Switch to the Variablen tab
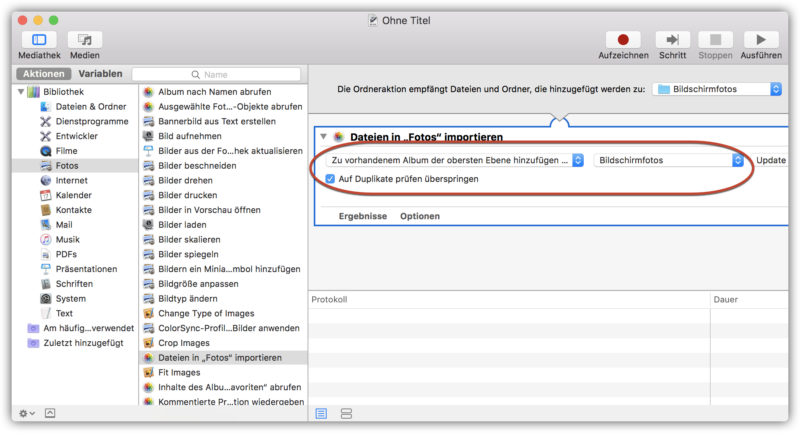Viewport: 800px width, 433px height. coord(100,74)
